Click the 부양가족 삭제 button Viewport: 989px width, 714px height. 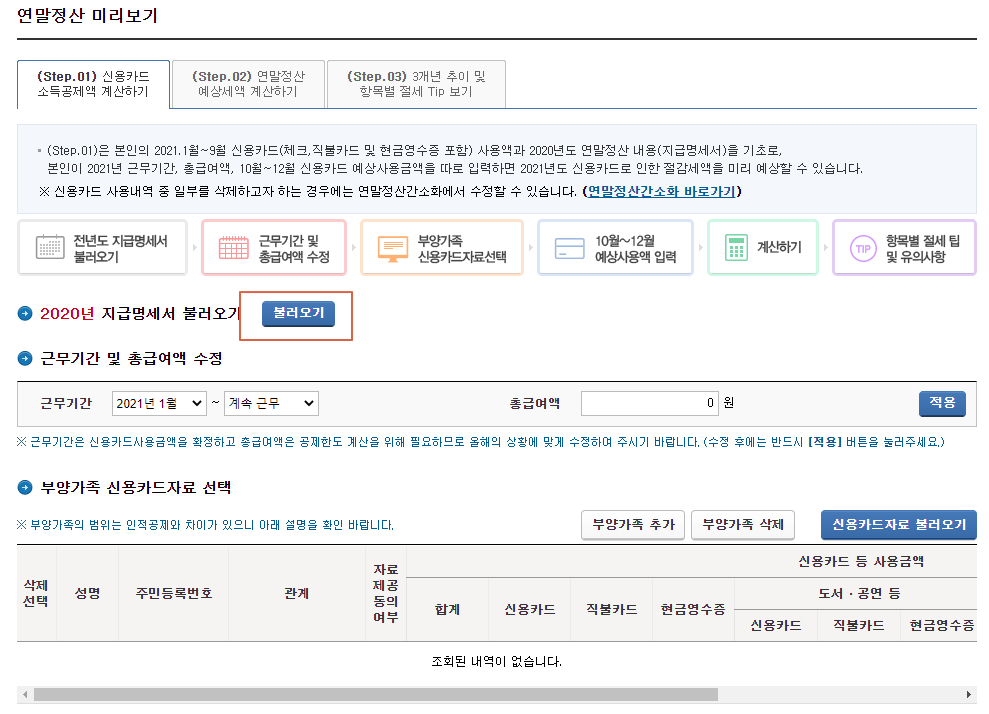[x=742, y=525]
